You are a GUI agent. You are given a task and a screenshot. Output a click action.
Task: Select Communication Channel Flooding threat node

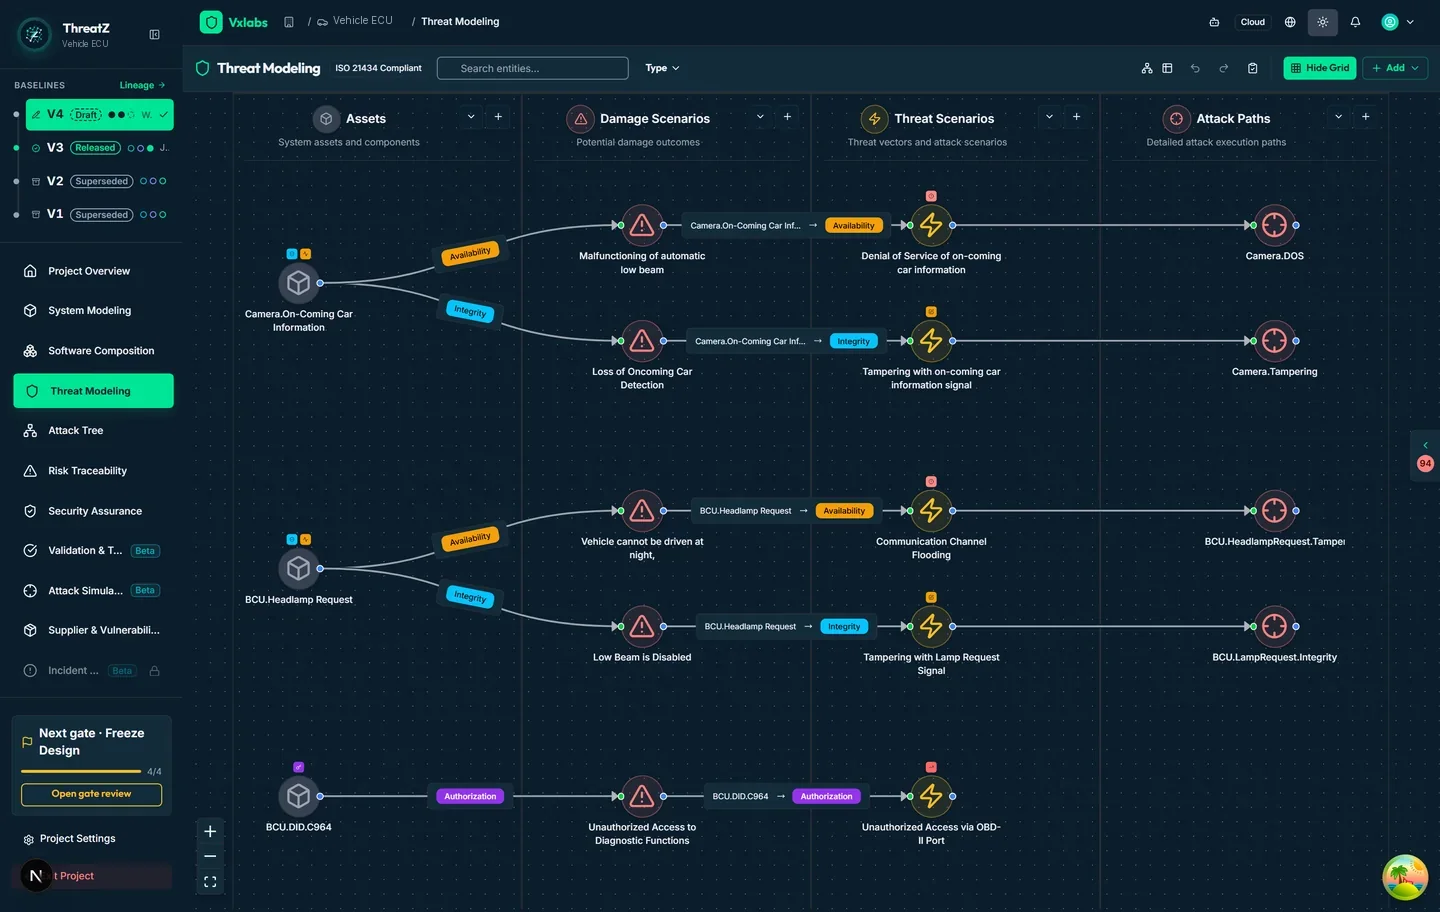pos(931,511)
